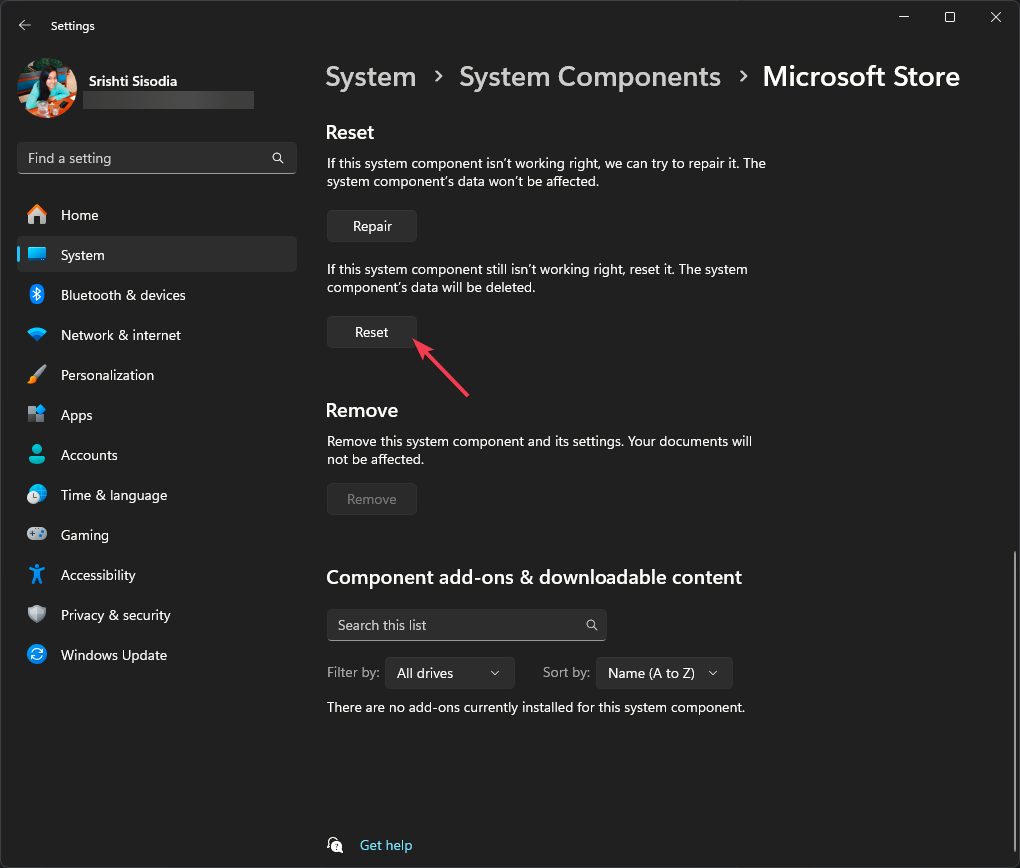Viewport: 1020px width, 868px height.
Task: Open the Get help link
Action: [386, 845]
